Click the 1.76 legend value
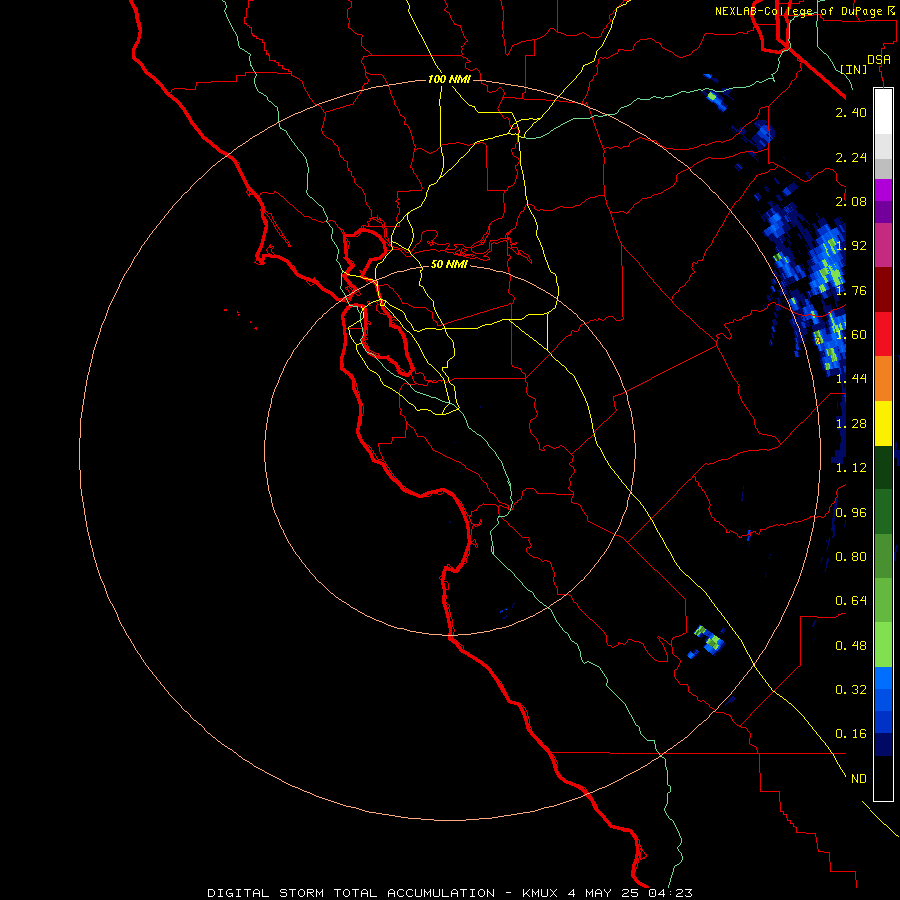This screenshot has height=900, width=900. tap(851, 290)
